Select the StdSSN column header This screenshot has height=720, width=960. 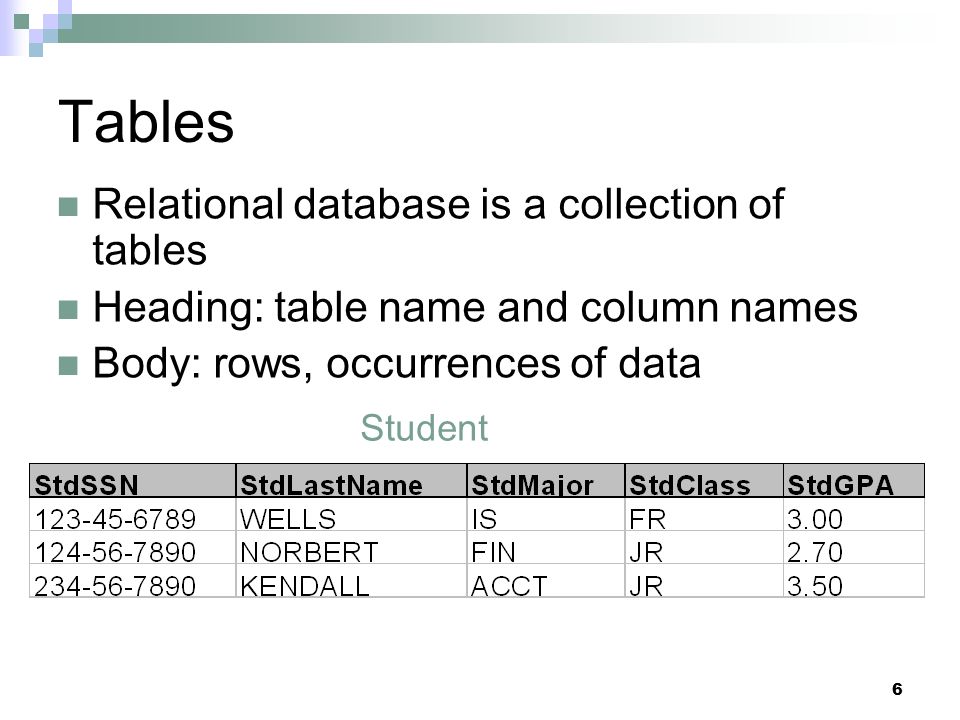coord(133,481)
